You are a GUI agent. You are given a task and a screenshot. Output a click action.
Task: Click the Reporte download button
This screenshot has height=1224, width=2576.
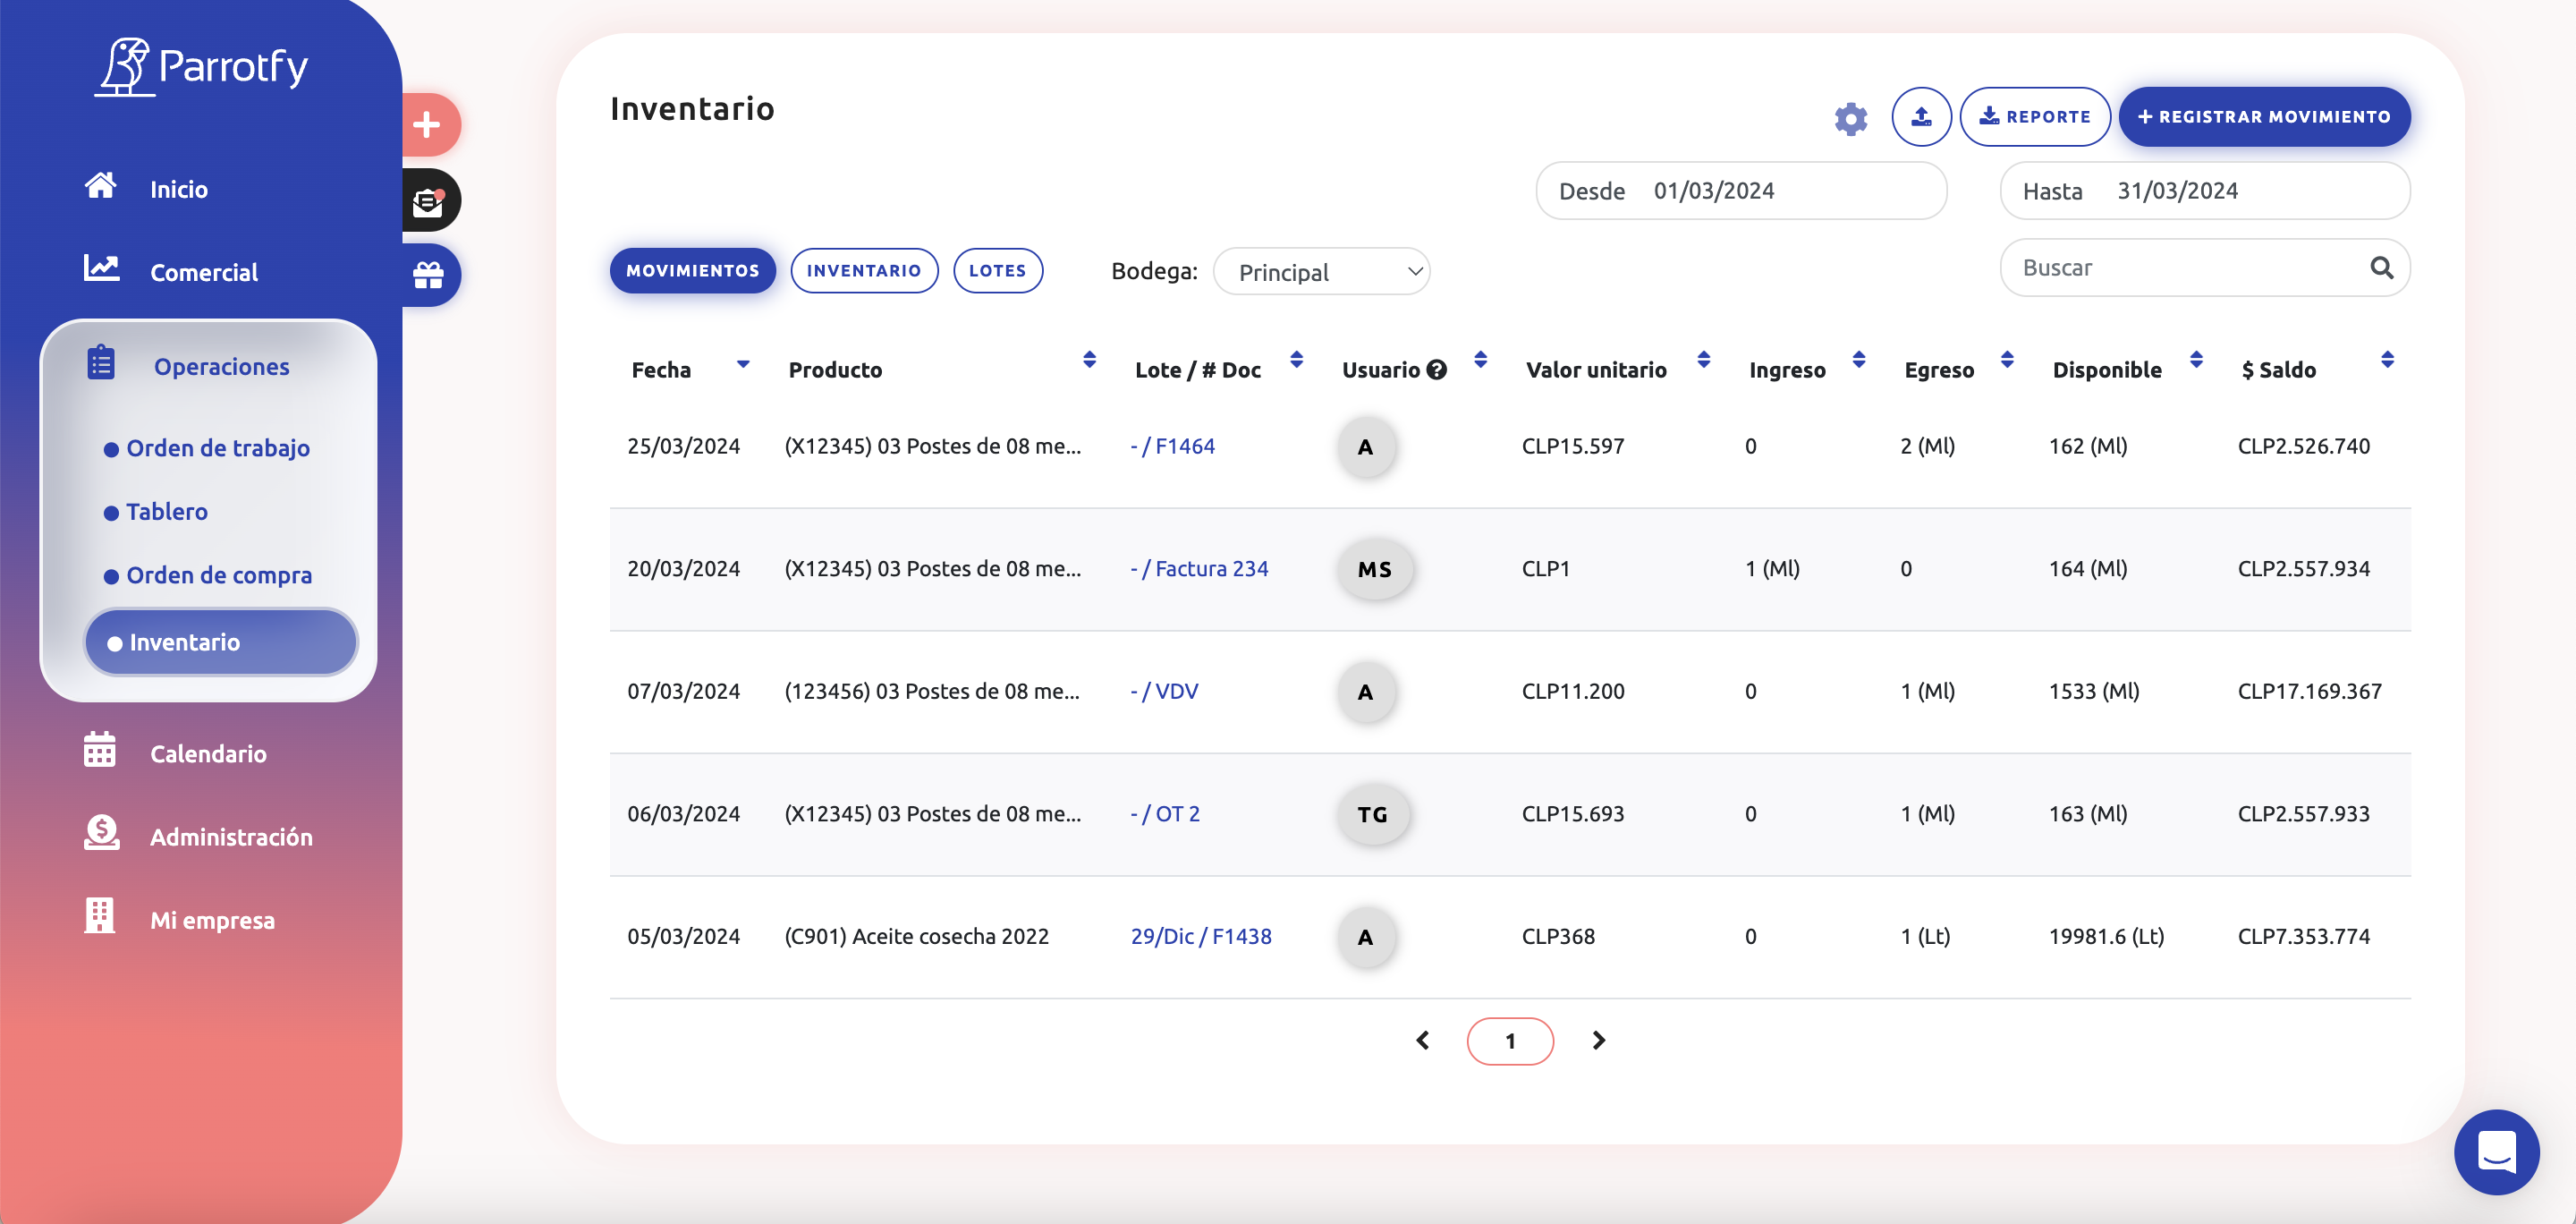point(2034,117)
